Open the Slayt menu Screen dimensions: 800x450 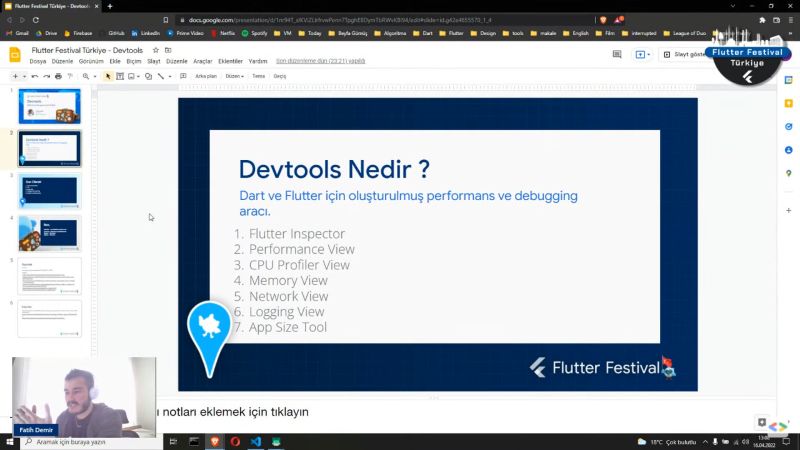[154, 61]
